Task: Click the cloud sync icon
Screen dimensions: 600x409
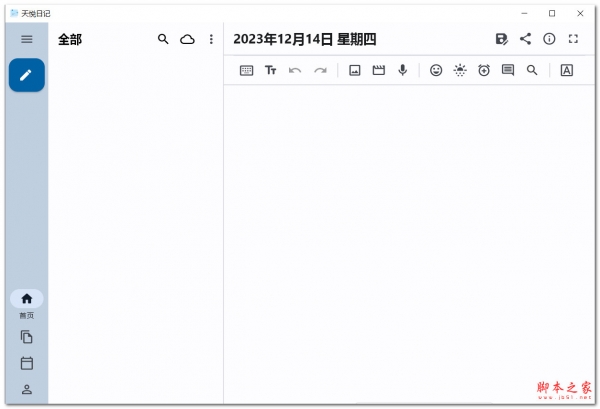Action: [187, 39]
